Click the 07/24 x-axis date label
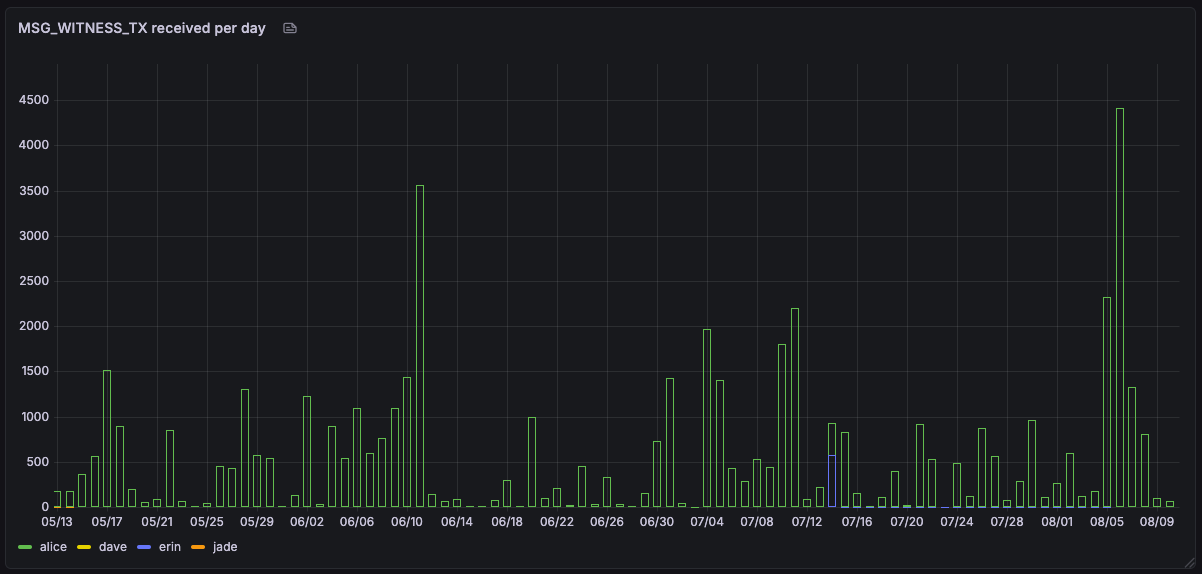Image resolution: width=1202 pixels, height=574 pixels. click(x=957, y=521)
